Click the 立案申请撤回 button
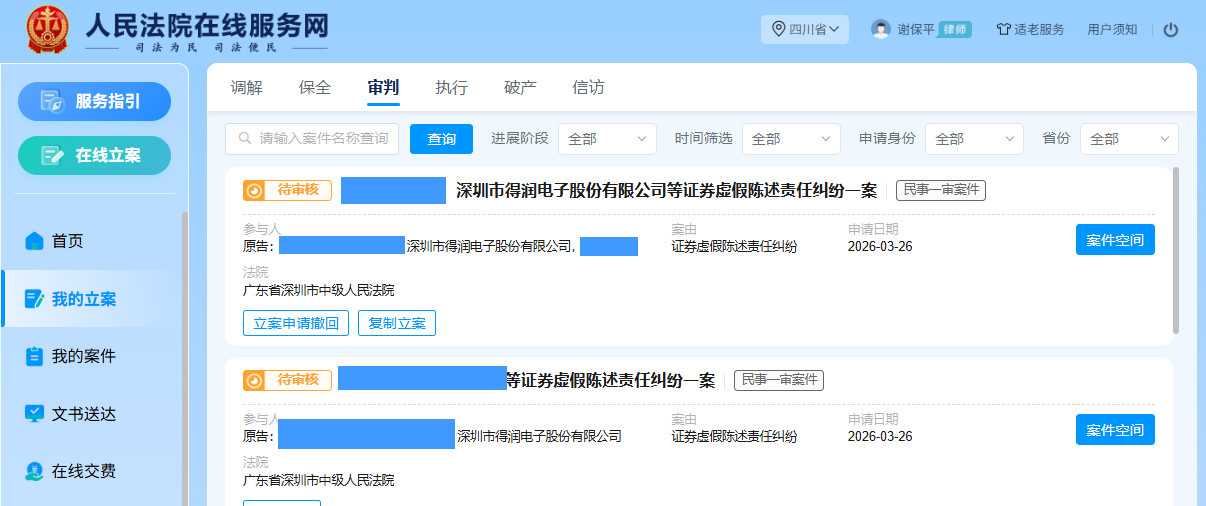1206x506 pixels. [296, 323]
